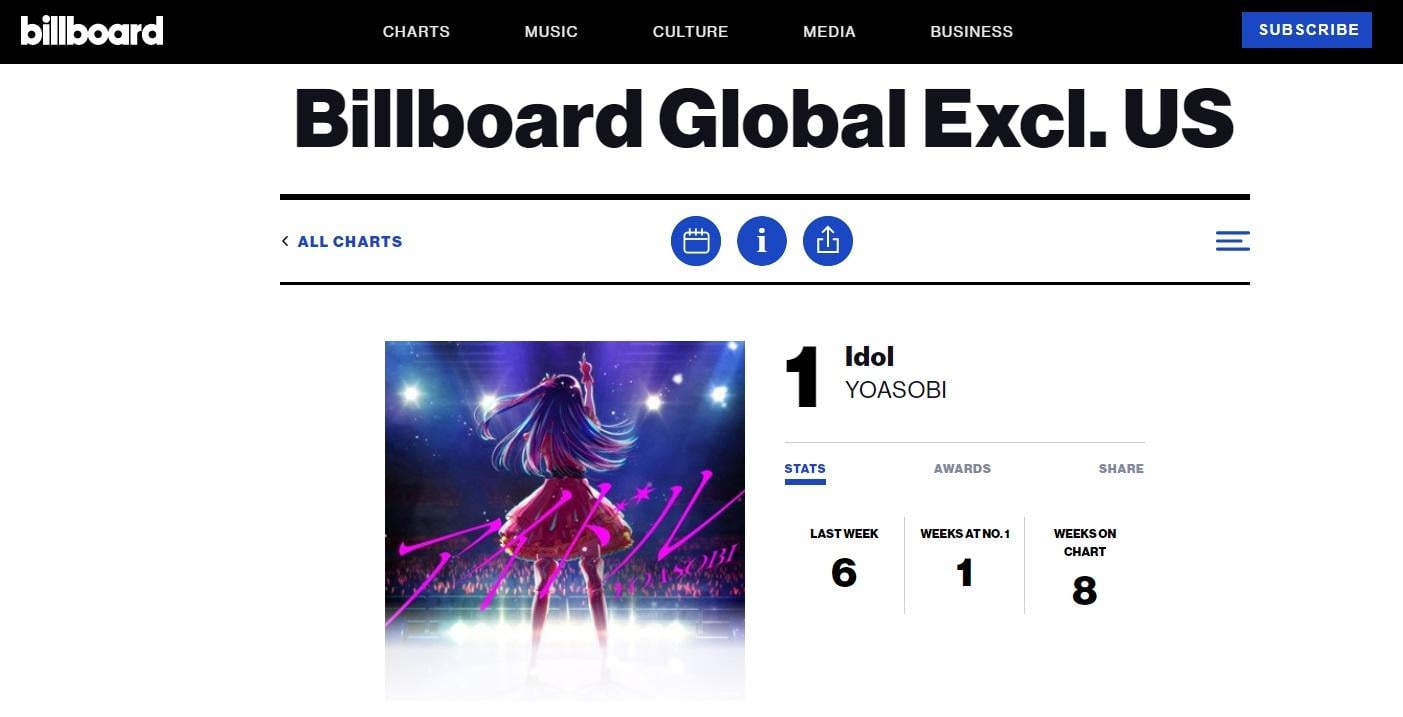Click the round share icon button
Viewport: 1403px width, 717px height.
coord(828,241)
